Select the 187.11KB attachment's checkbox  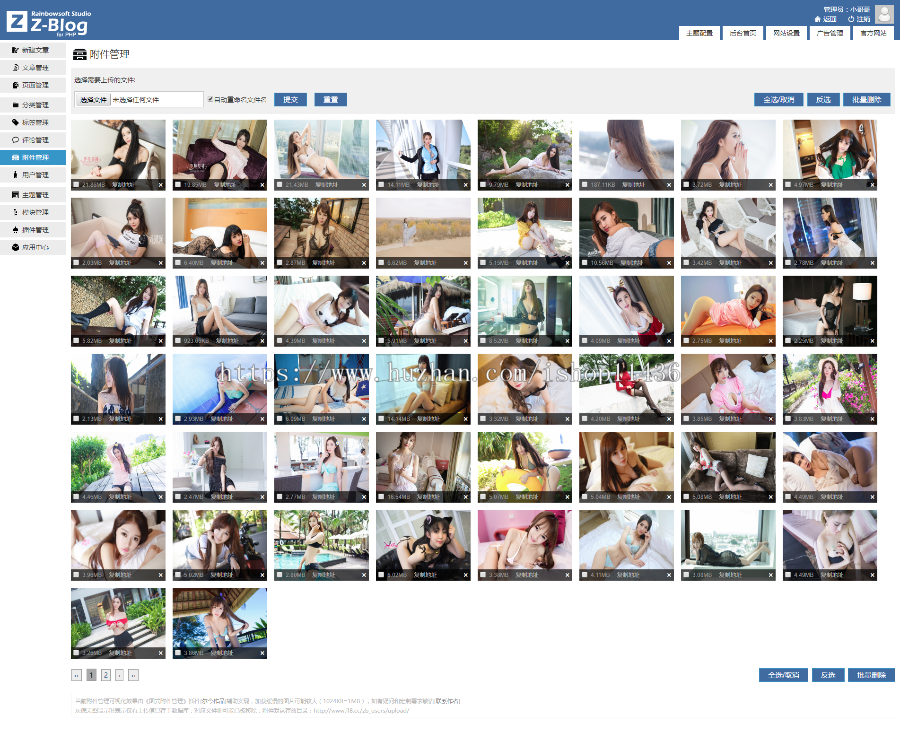(x=584, y=185)
